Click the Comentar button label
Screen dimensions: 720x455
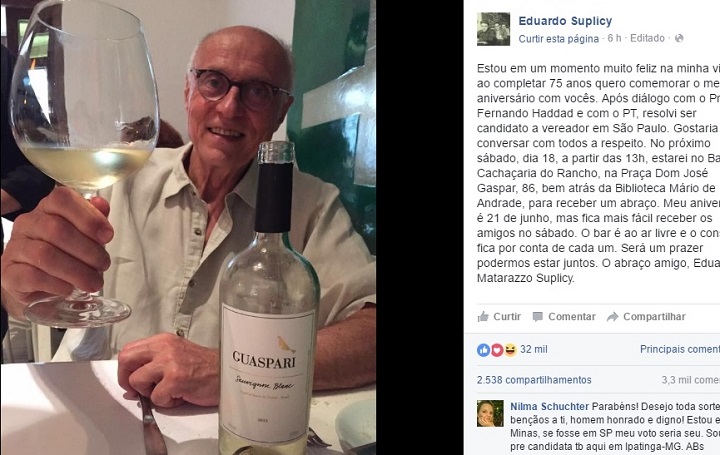tap(572, 317)
